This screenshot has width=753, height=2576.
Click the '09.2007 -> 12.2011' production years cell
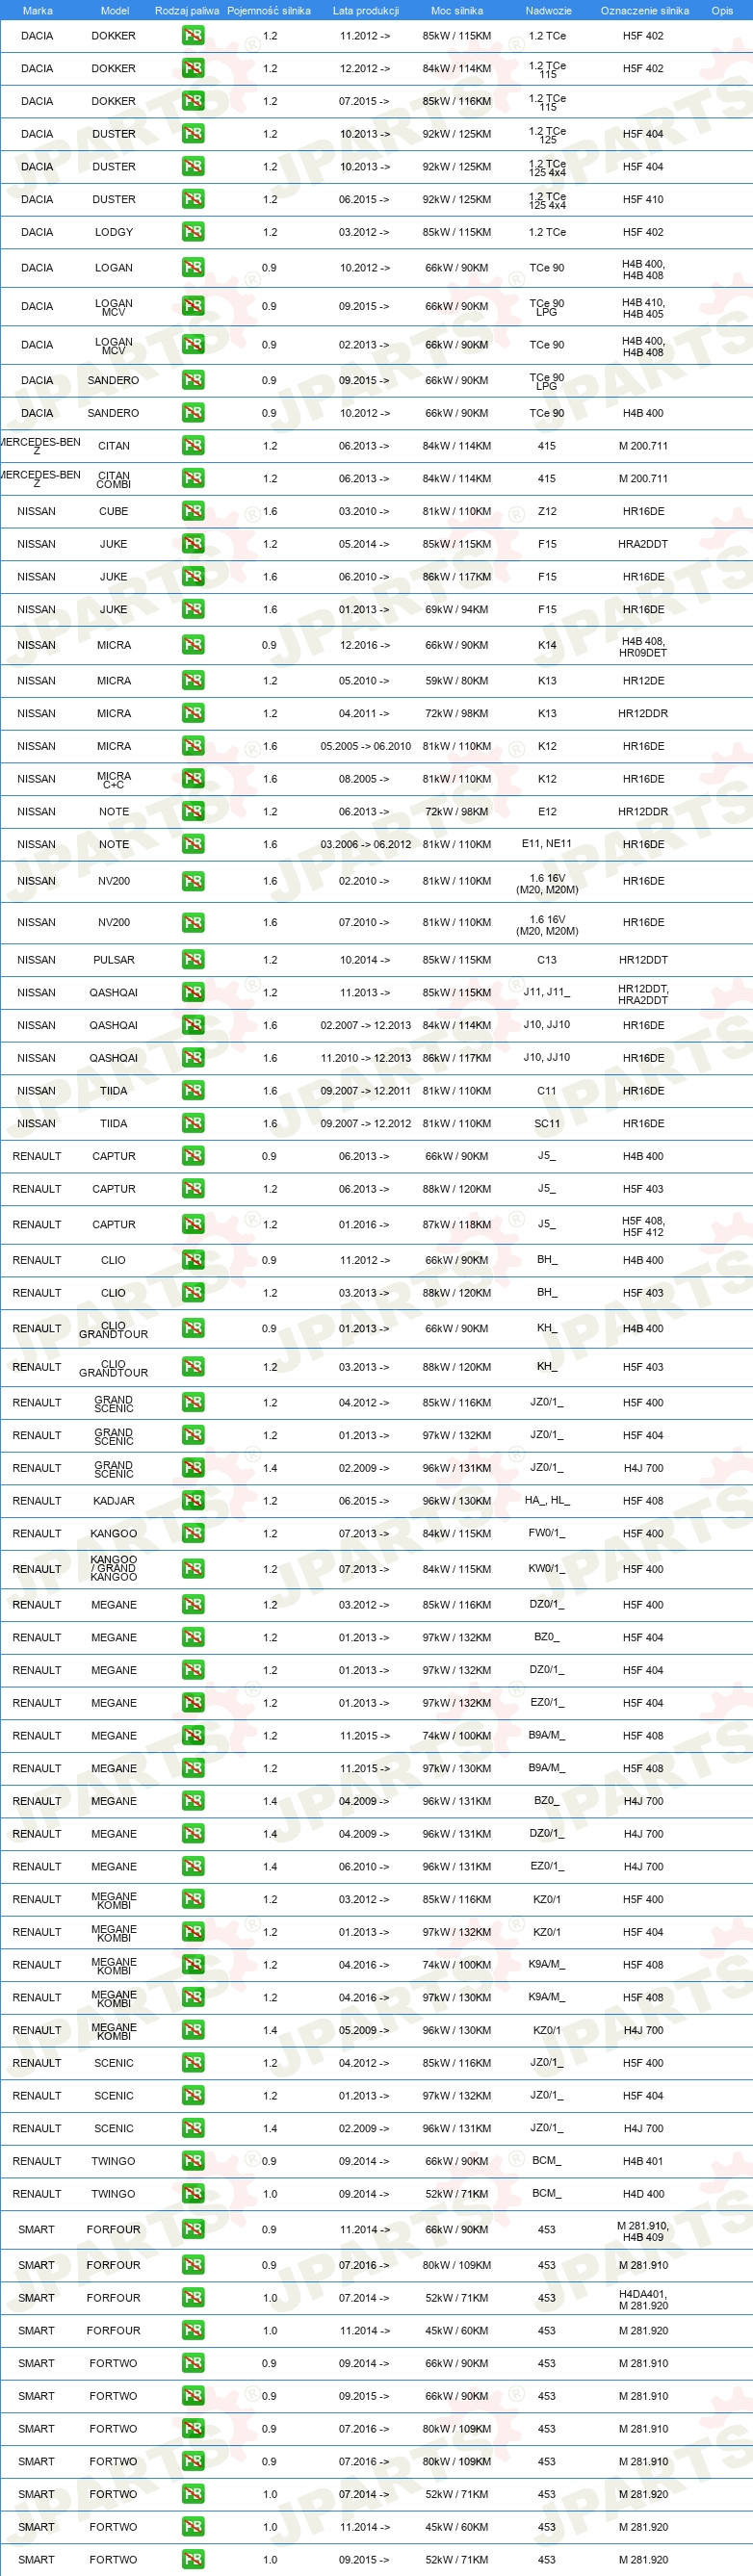(x=366, y=1091)
